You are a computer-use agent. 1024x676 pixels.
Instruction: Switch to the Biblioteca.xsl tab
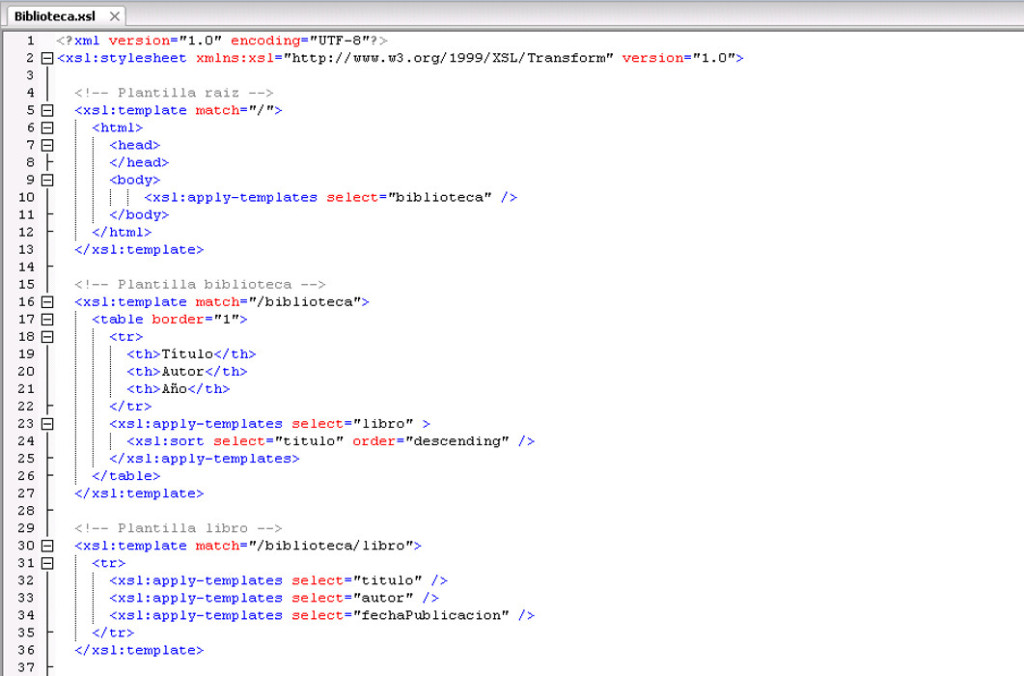[x=55, y=16]
